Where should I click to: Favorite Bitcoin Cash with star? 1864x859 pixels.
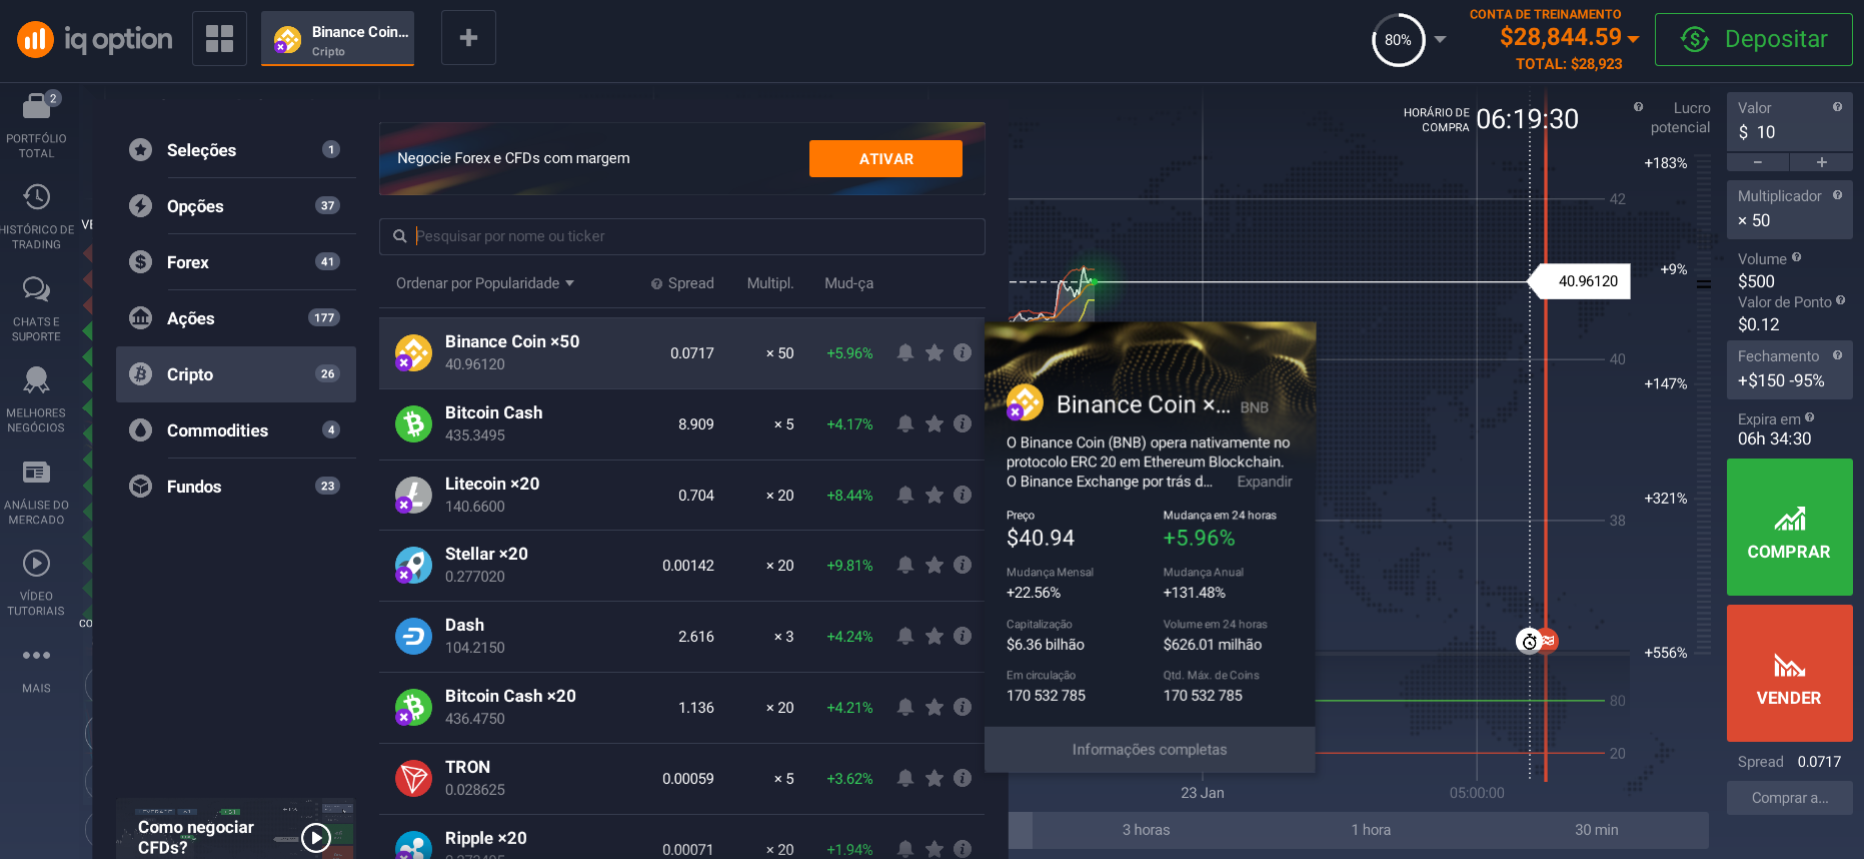(934, 424)
